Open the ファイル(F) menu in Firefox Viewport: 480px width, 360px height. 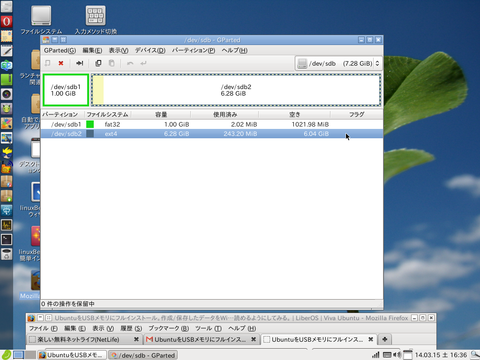coord(43,328)
